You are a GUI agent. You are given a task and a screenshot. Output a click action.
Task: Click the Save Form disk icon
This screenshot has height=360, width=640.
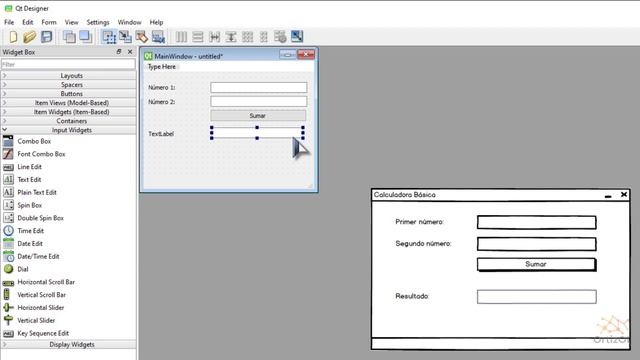pos(47,37)
